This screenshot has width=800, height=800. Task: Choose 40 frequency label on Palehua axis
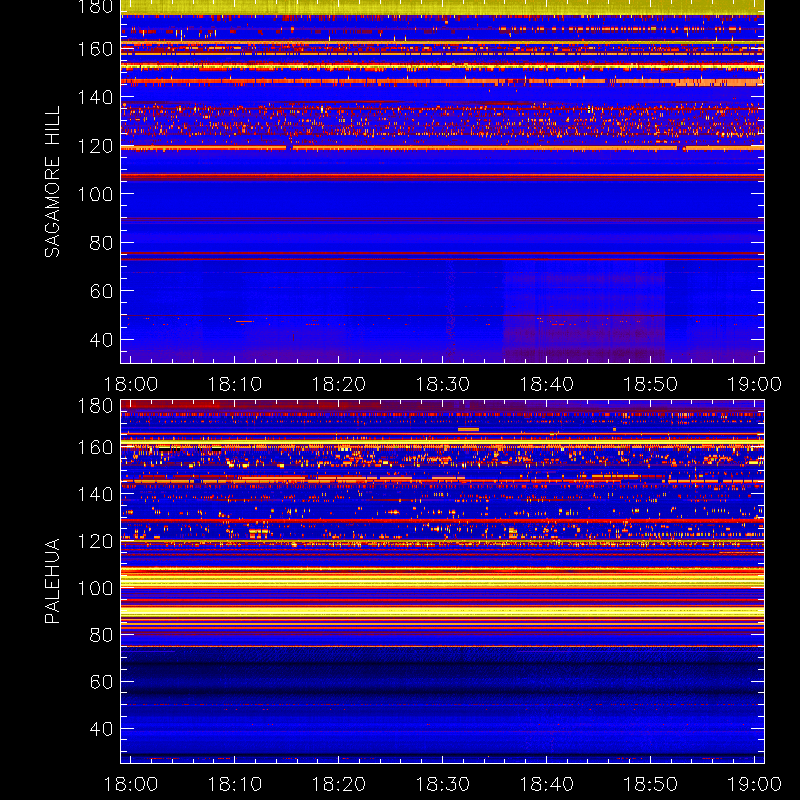101,729
